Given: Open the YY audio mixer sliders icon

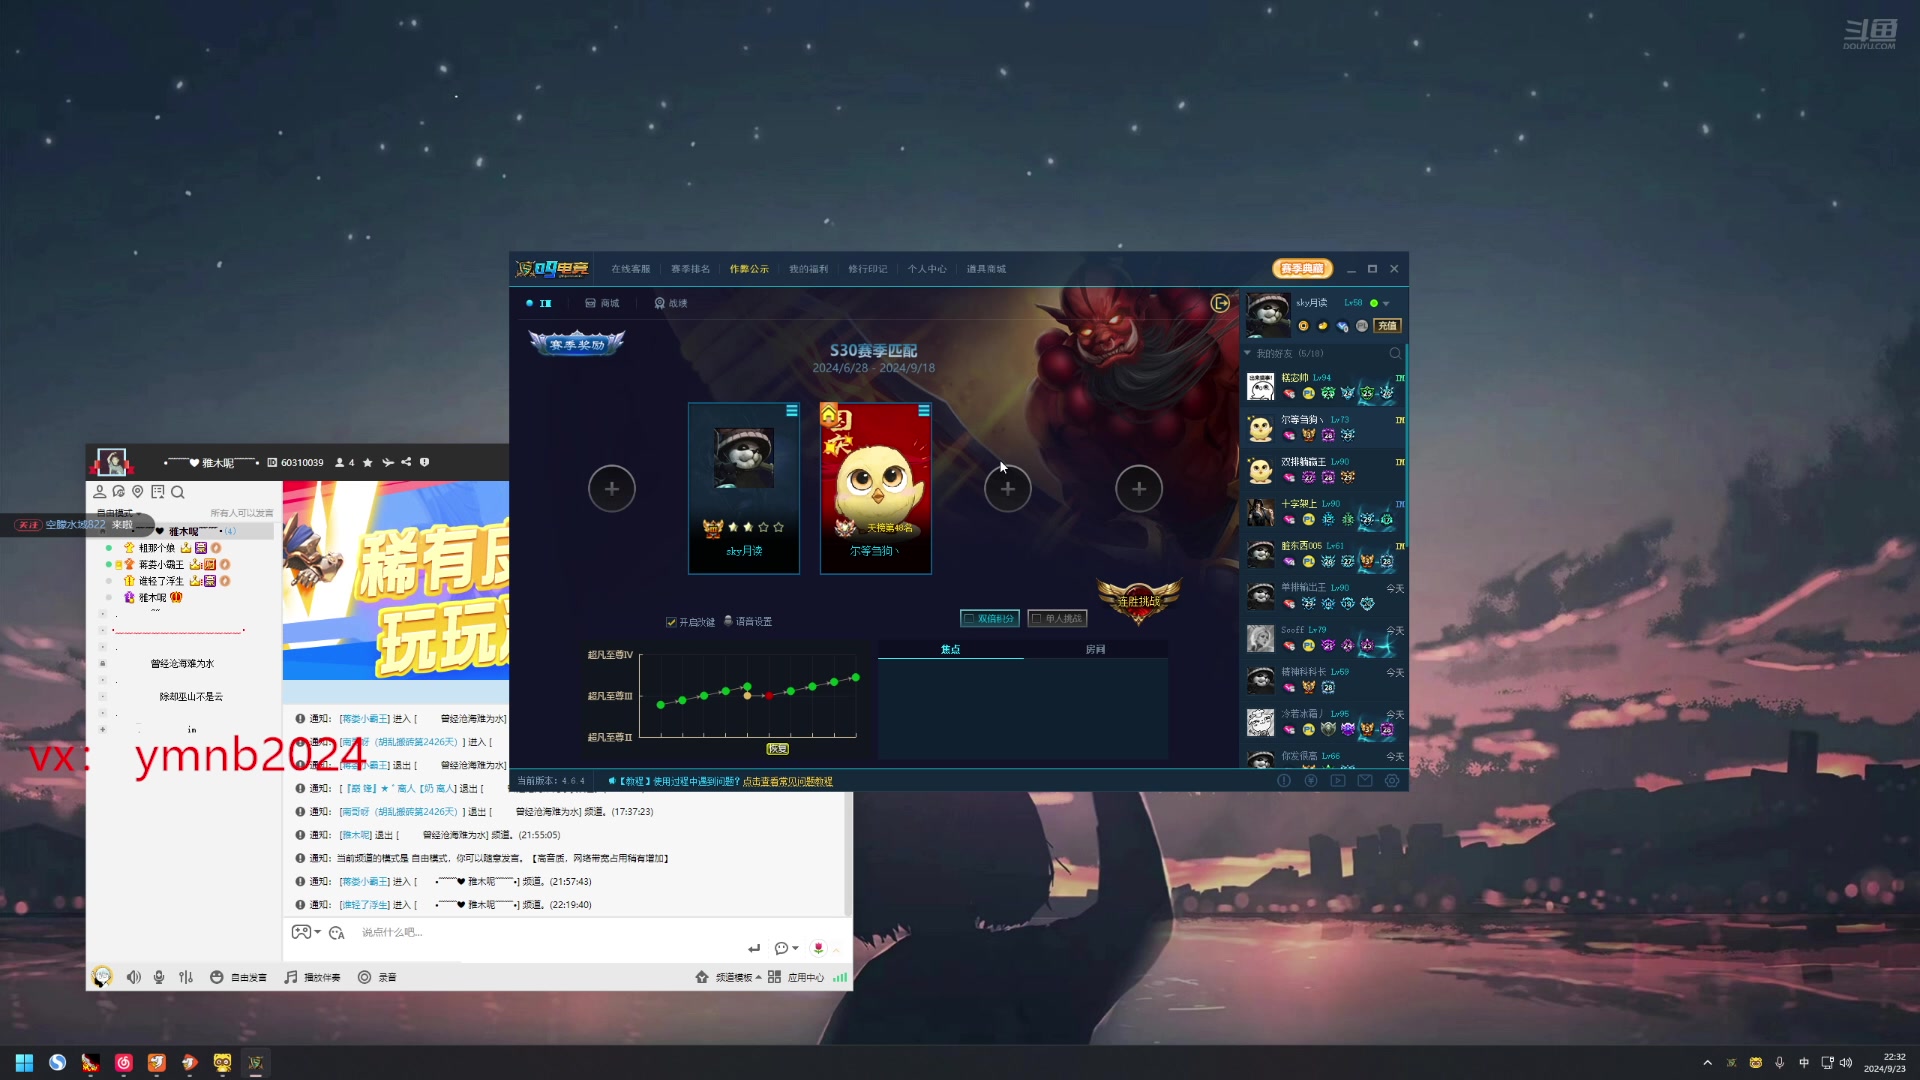Looking at the screenshot, I should [x=186, y=977].
